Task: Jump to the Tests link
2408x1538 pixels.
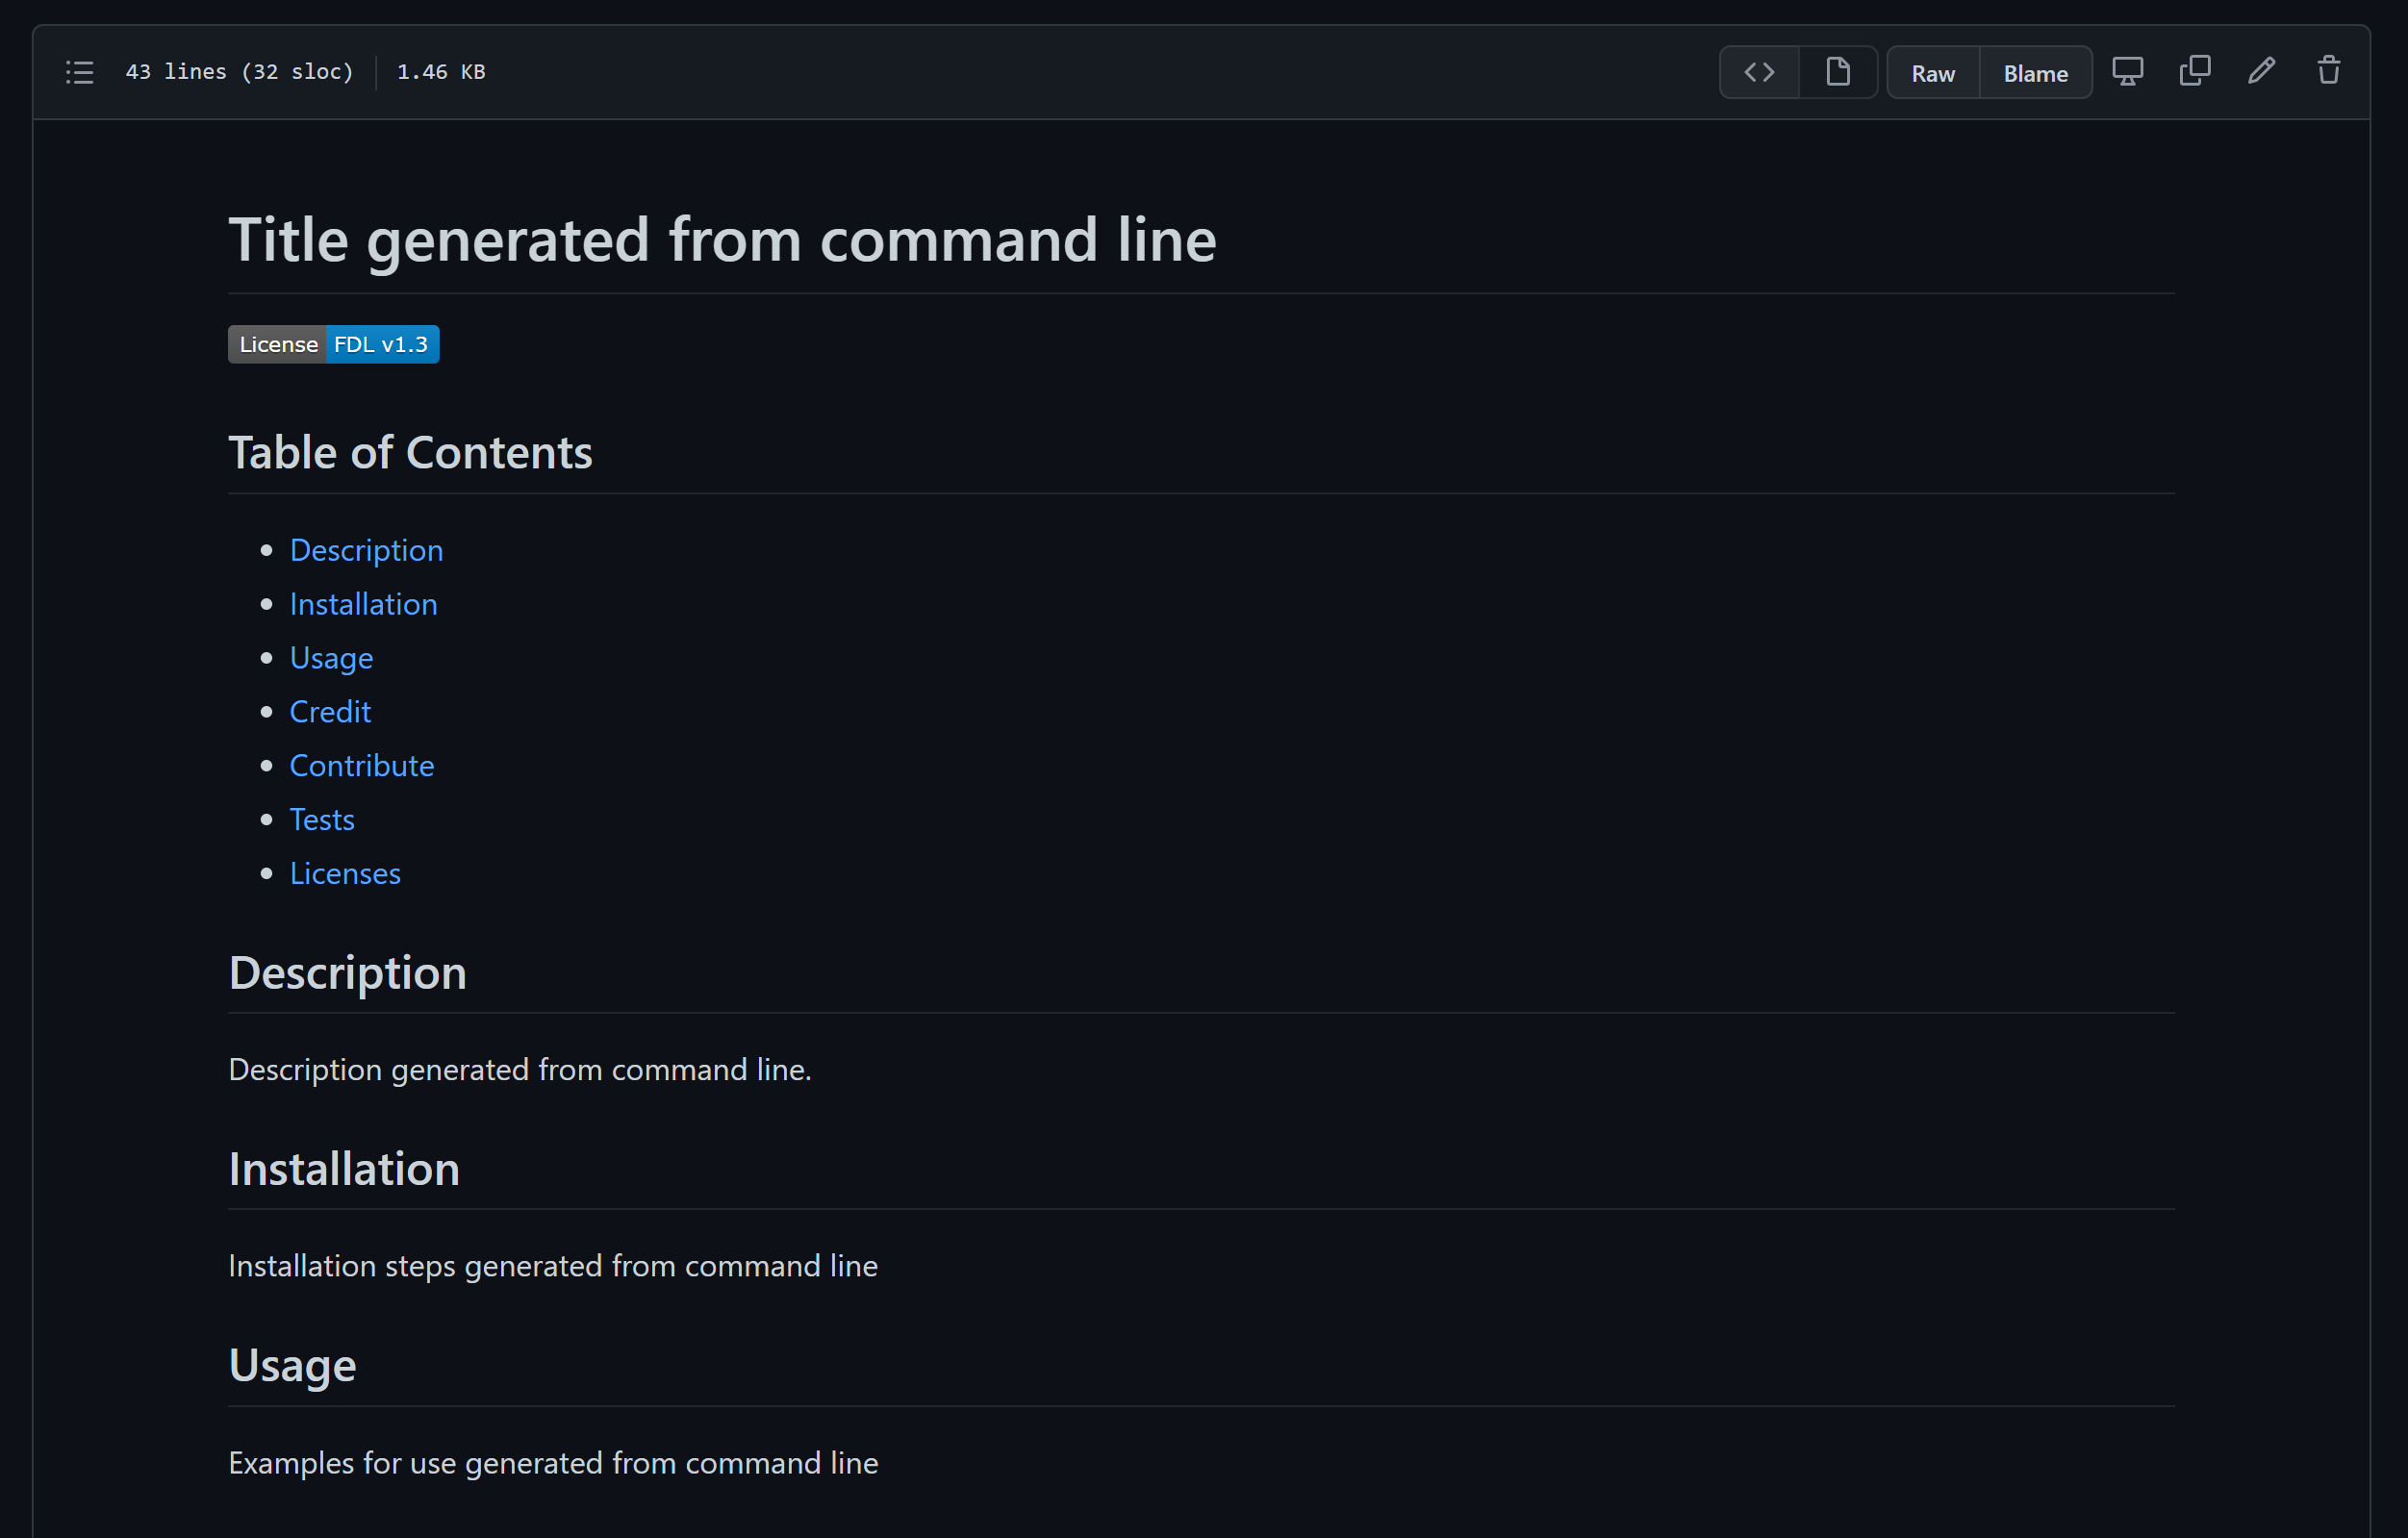Action: [x=322, y=820]
